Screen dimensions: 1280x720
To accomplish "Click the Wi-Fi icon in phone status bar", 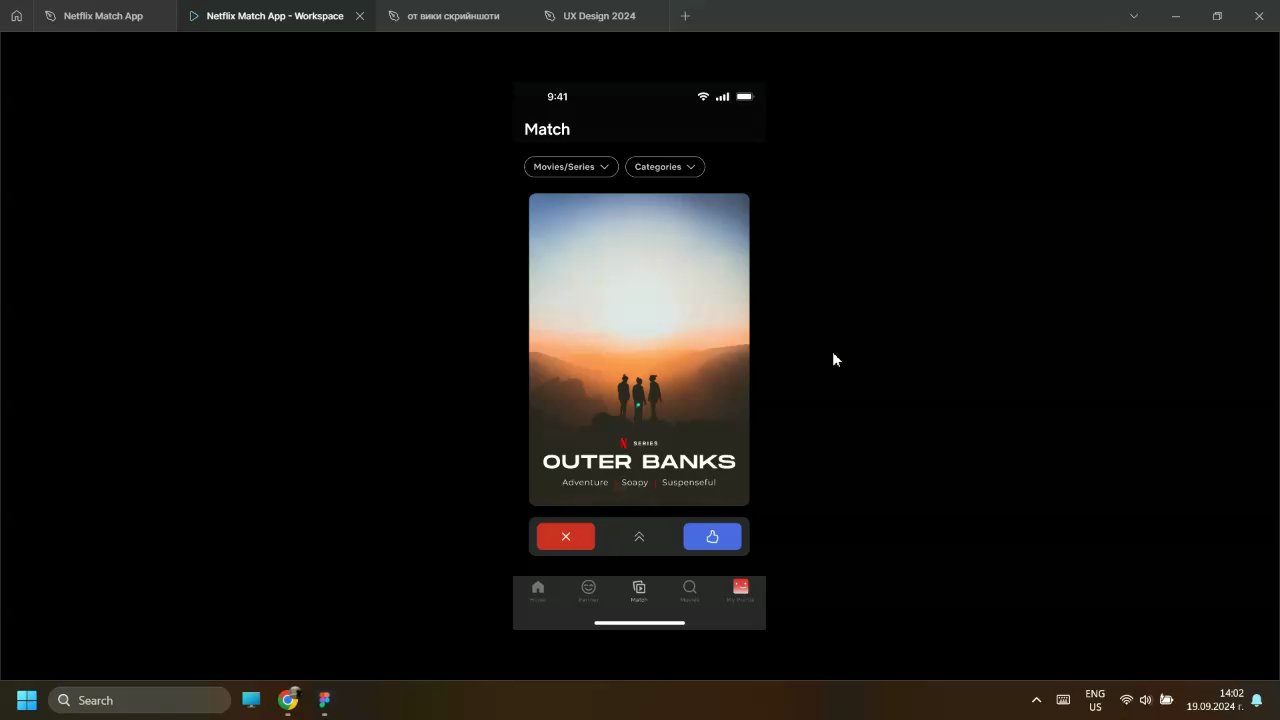I will click(x=703, y=97).
